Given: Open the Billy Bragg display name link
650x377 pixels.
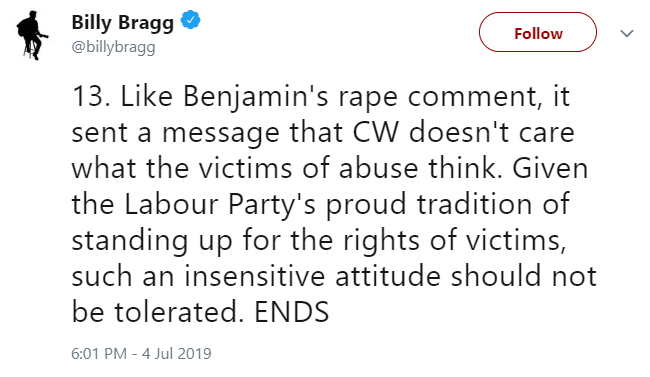Looking at the screenshot, I should (122, 22).
